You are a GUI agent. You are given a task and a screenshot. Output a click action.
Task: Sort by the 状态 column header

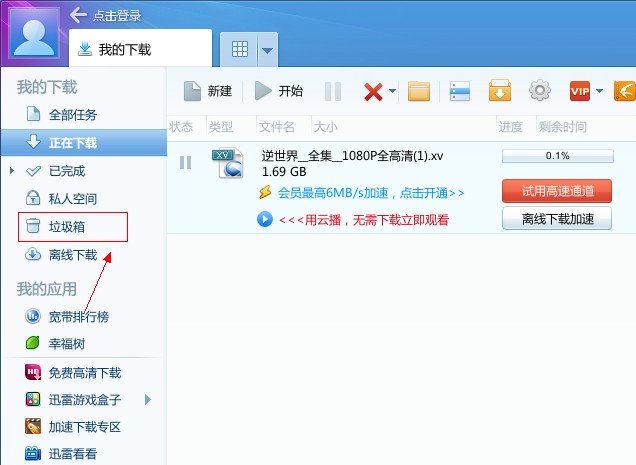[x=181, y=127]
